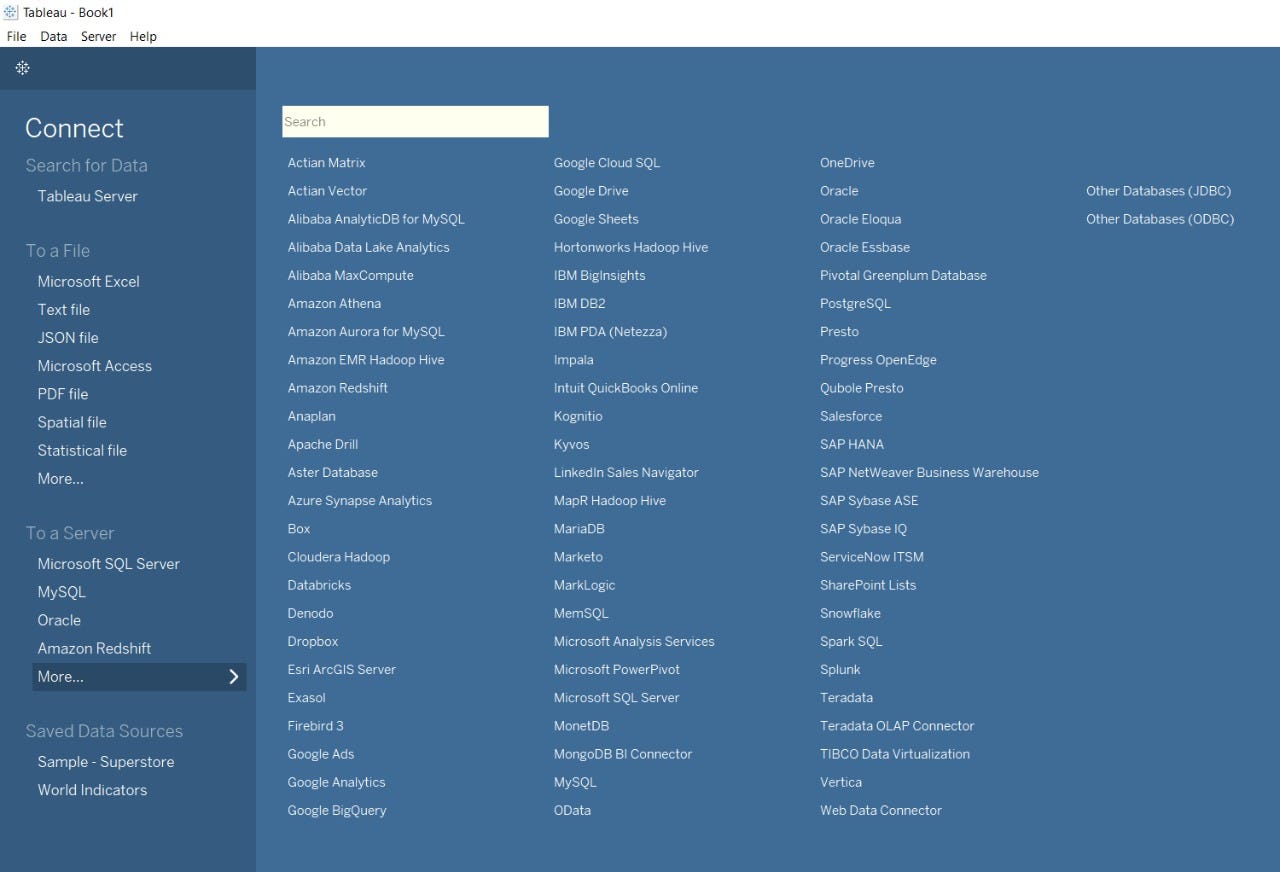The image size is (1280, 872).
Task: Select Google Sheets connector
Action: click(596, 219)
